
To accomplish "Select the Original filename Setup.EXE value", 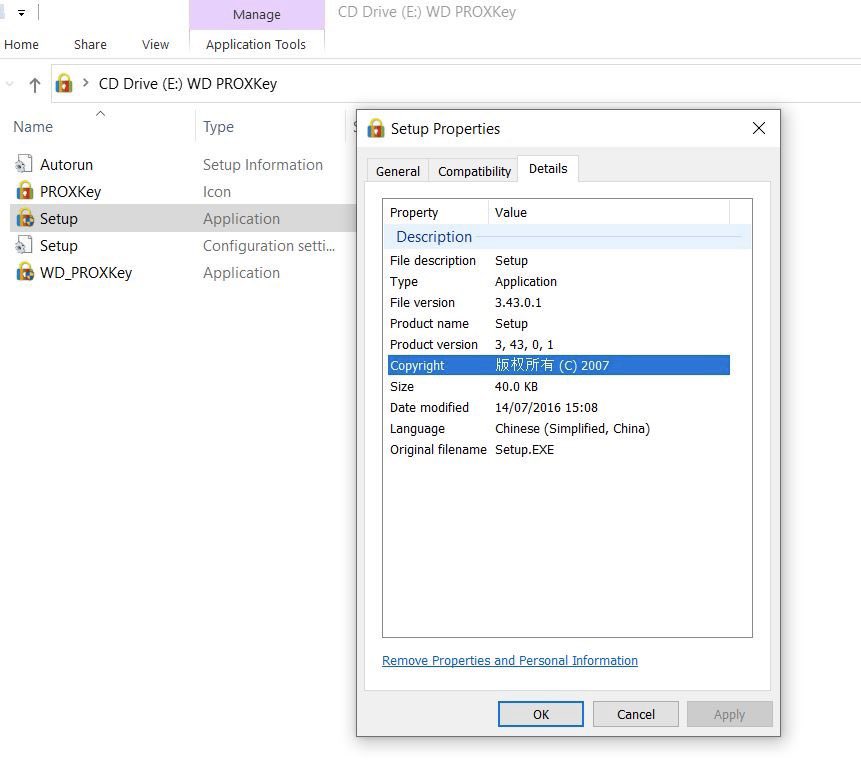I will 524,450.
